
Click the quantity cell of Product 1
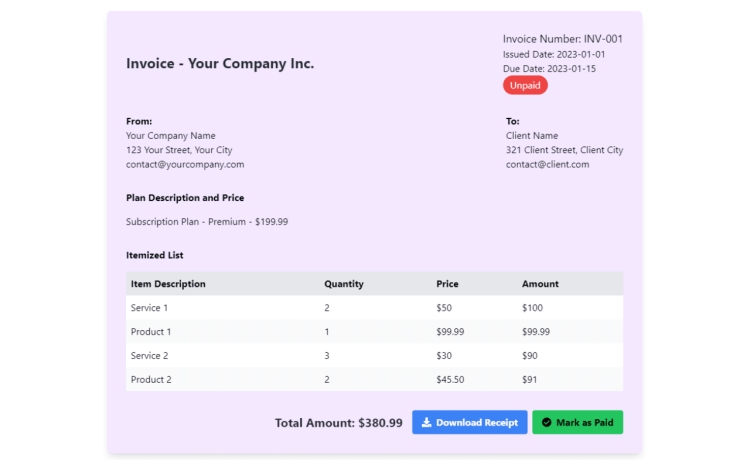[327, 332]
